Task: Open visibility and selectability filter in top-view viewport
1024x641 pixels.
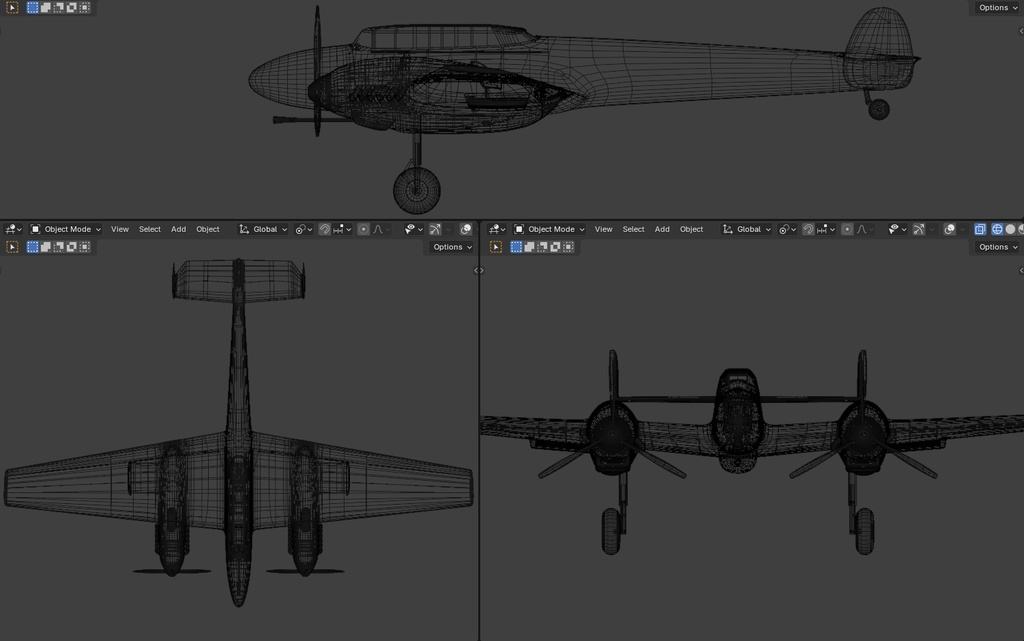Action: [413, 229]
